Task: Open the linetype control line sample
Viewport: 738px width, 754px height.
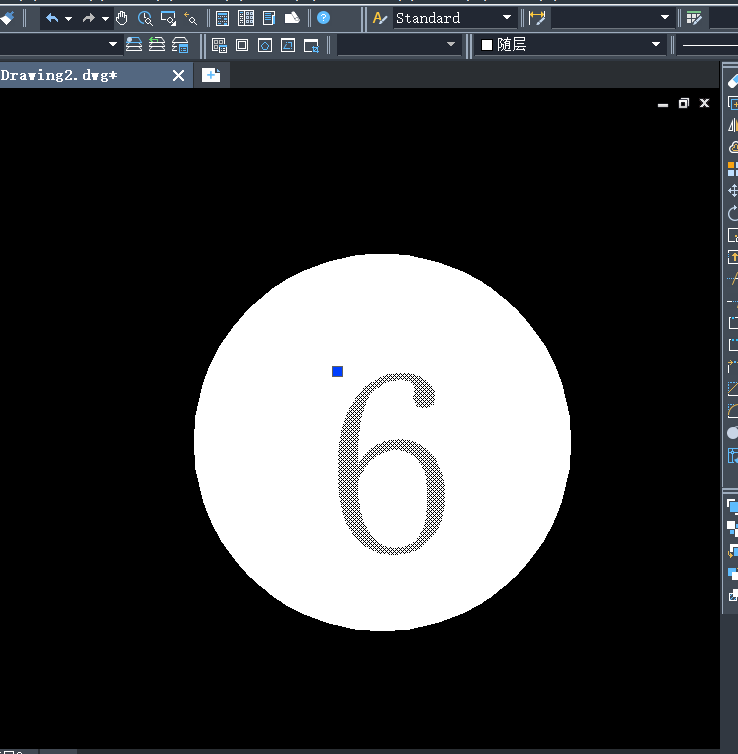Action: pyautogui.click(x=710, y=45)
